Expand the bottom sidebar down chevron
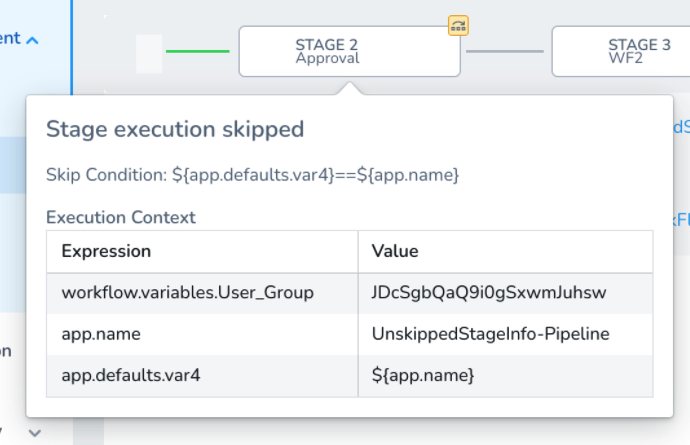The width and height of the screenshot is (690, 445). coord(35,433)
